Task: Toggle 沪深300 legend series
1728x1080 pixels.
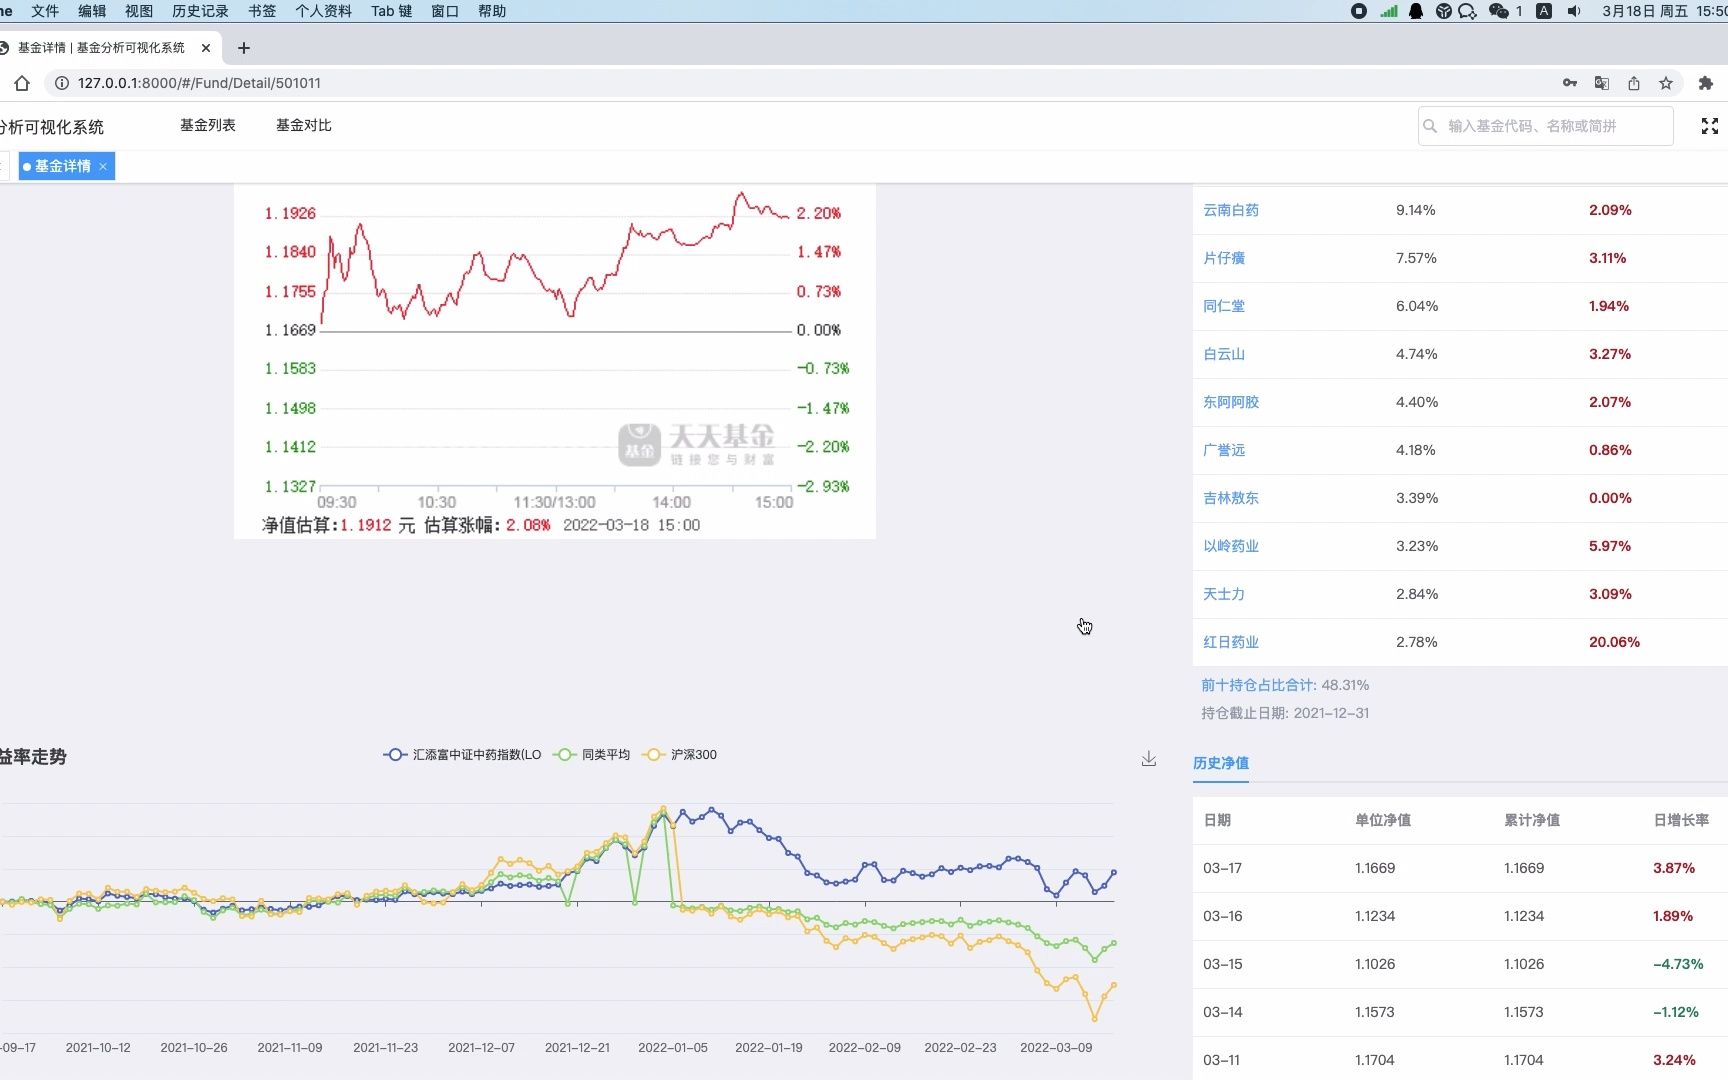Action: (680, 755)
